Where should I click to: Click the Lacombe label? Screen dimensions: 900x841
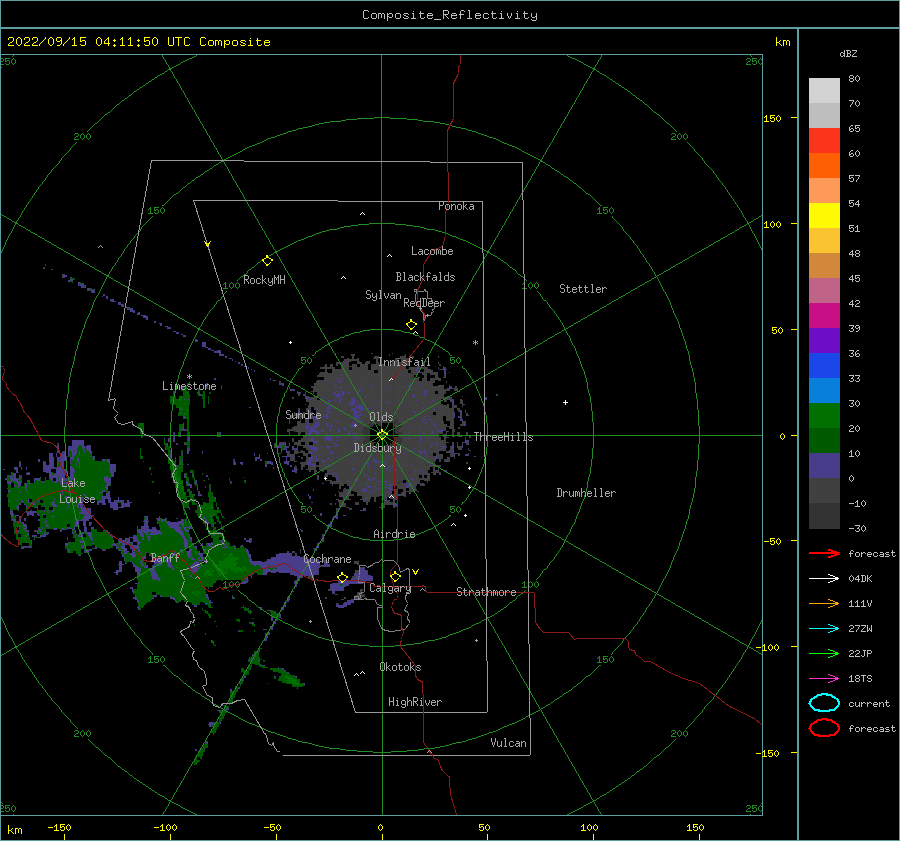point(432,251)
